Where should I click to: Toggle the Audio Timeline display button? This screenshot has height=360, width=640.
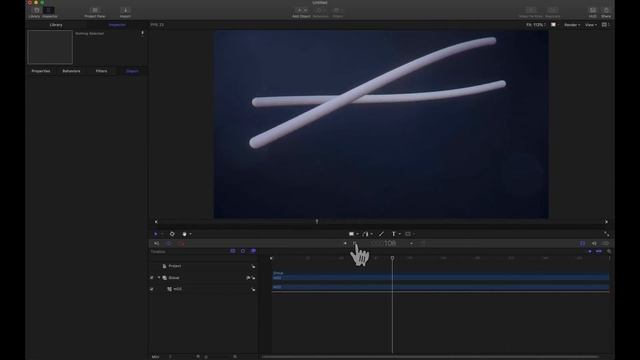pyautogui.click(x=594, y=244)
